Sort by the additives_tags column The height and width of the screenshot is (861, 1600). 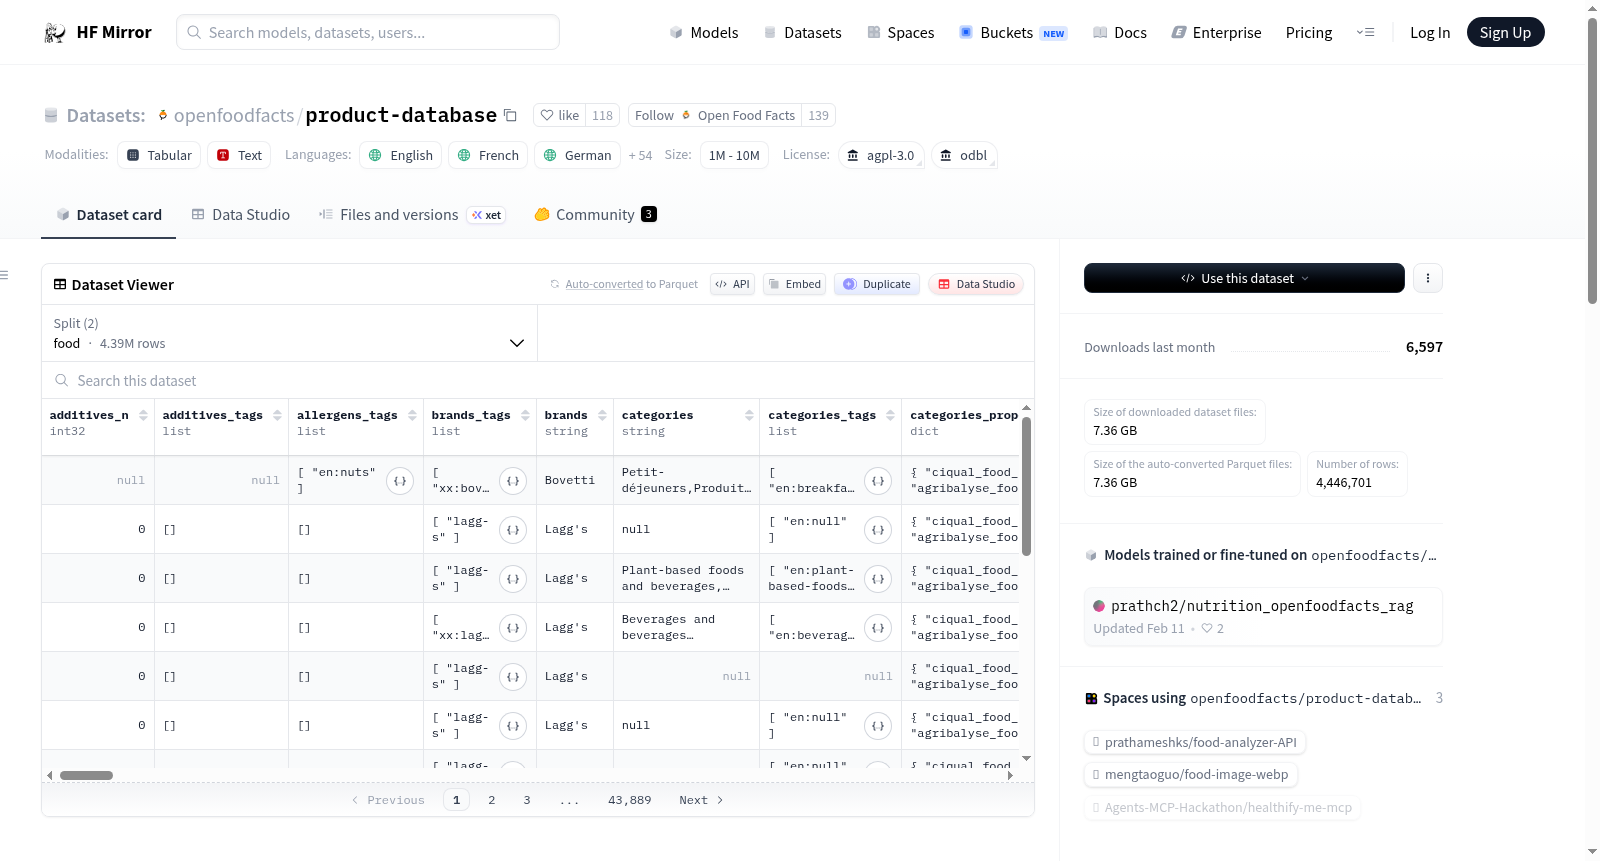pyautogui.click(x=277, y=415)
